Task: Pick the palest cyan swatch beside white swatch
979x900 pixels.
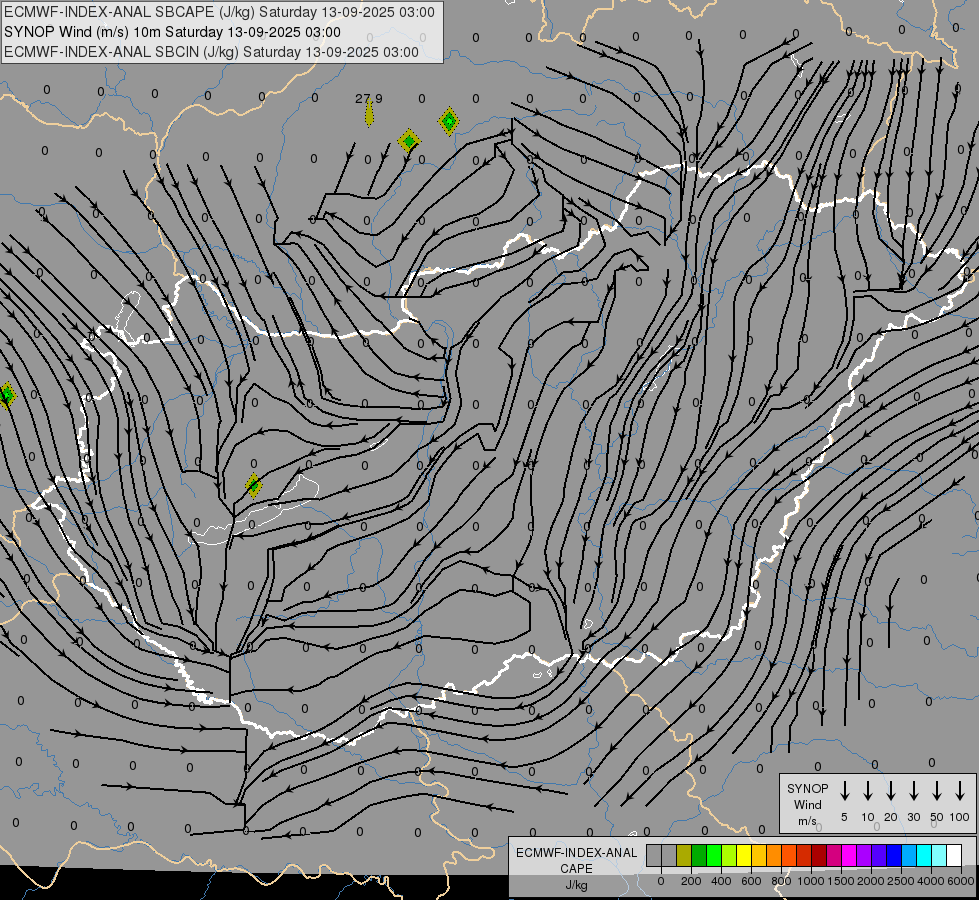Action: coord(940,855)
